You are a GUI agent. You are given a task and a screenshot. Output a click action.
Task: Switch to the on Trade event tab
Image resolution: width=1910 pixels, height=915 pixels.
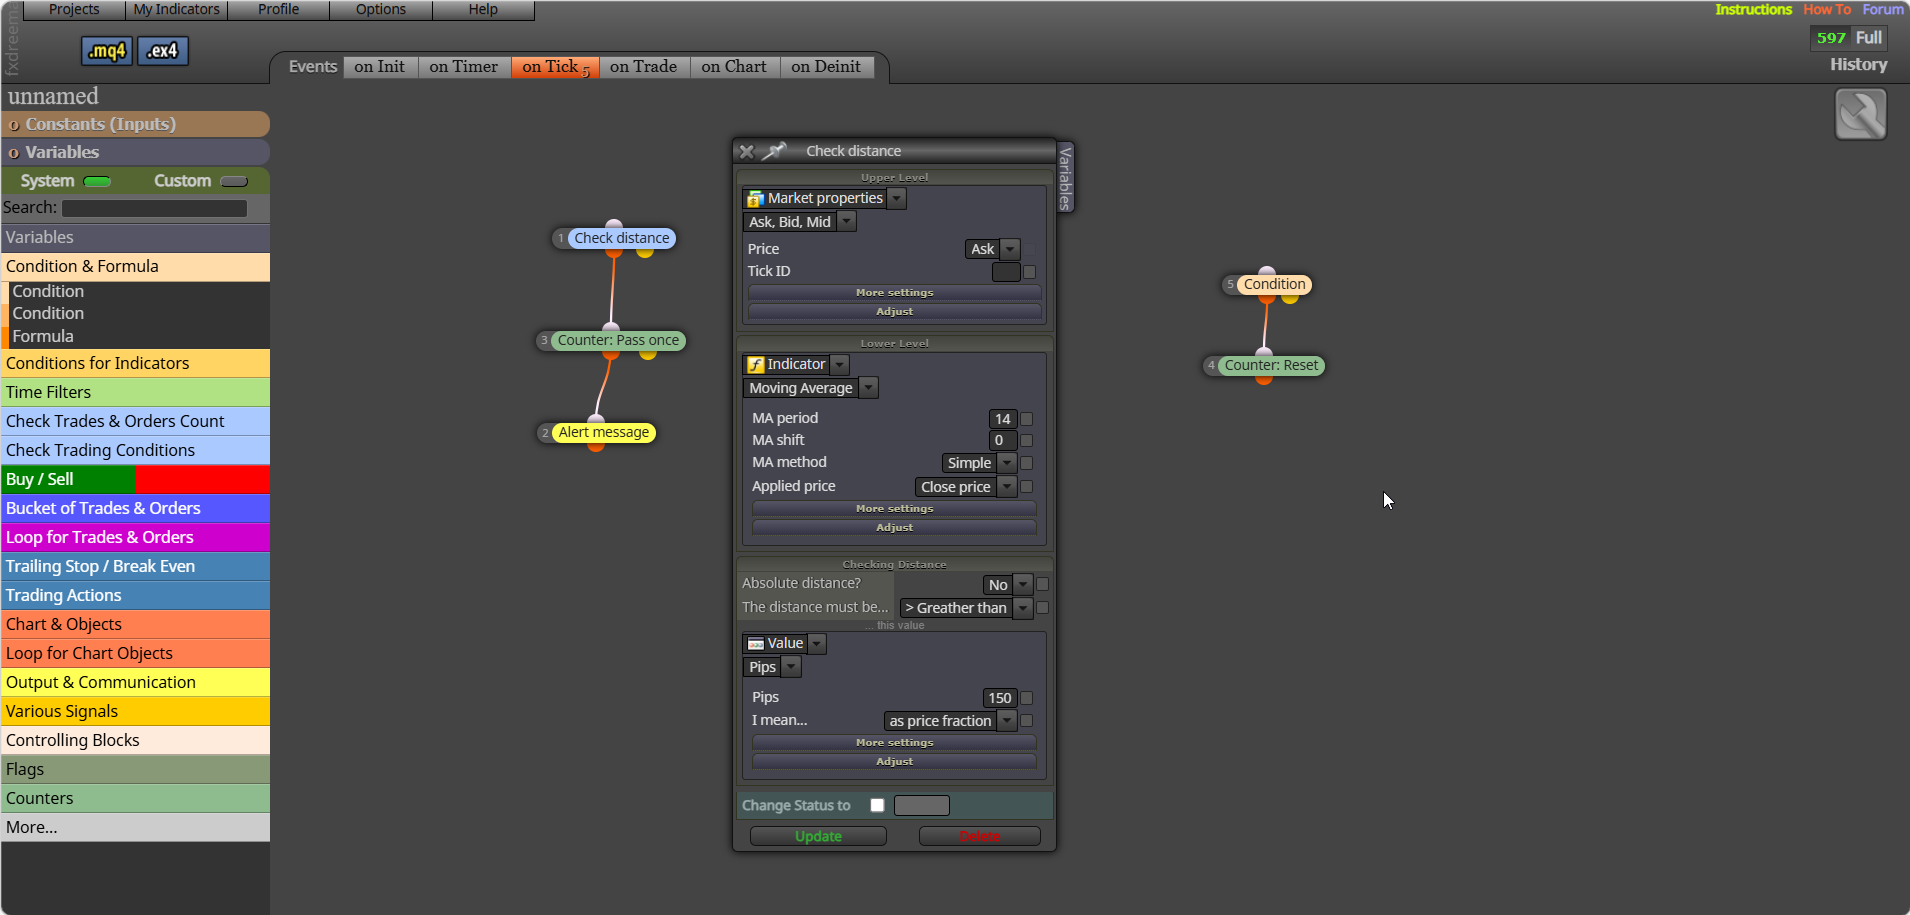click(x=644, y=67)
